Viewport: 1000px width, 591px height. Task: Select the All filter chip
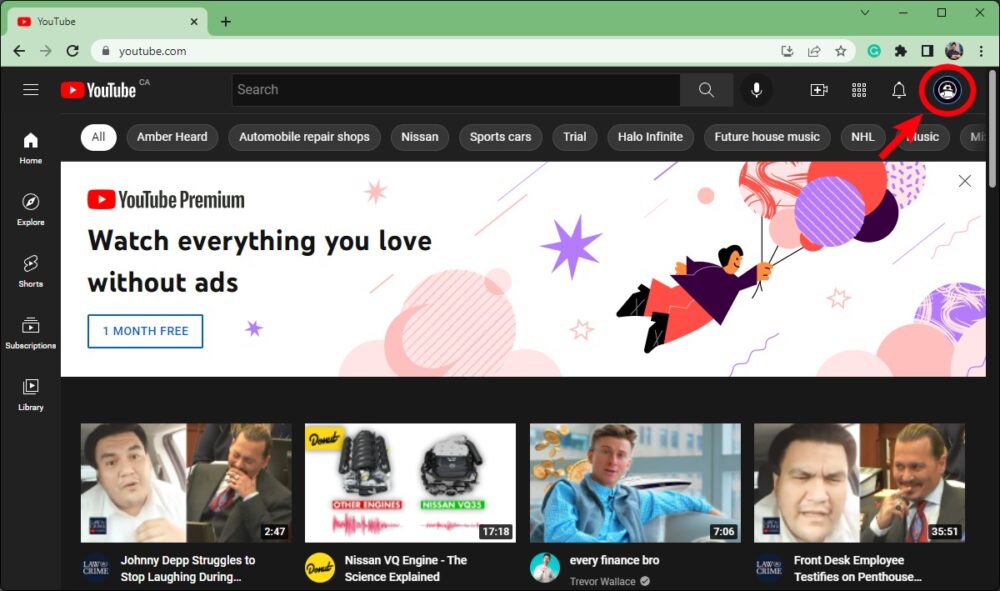98,137
